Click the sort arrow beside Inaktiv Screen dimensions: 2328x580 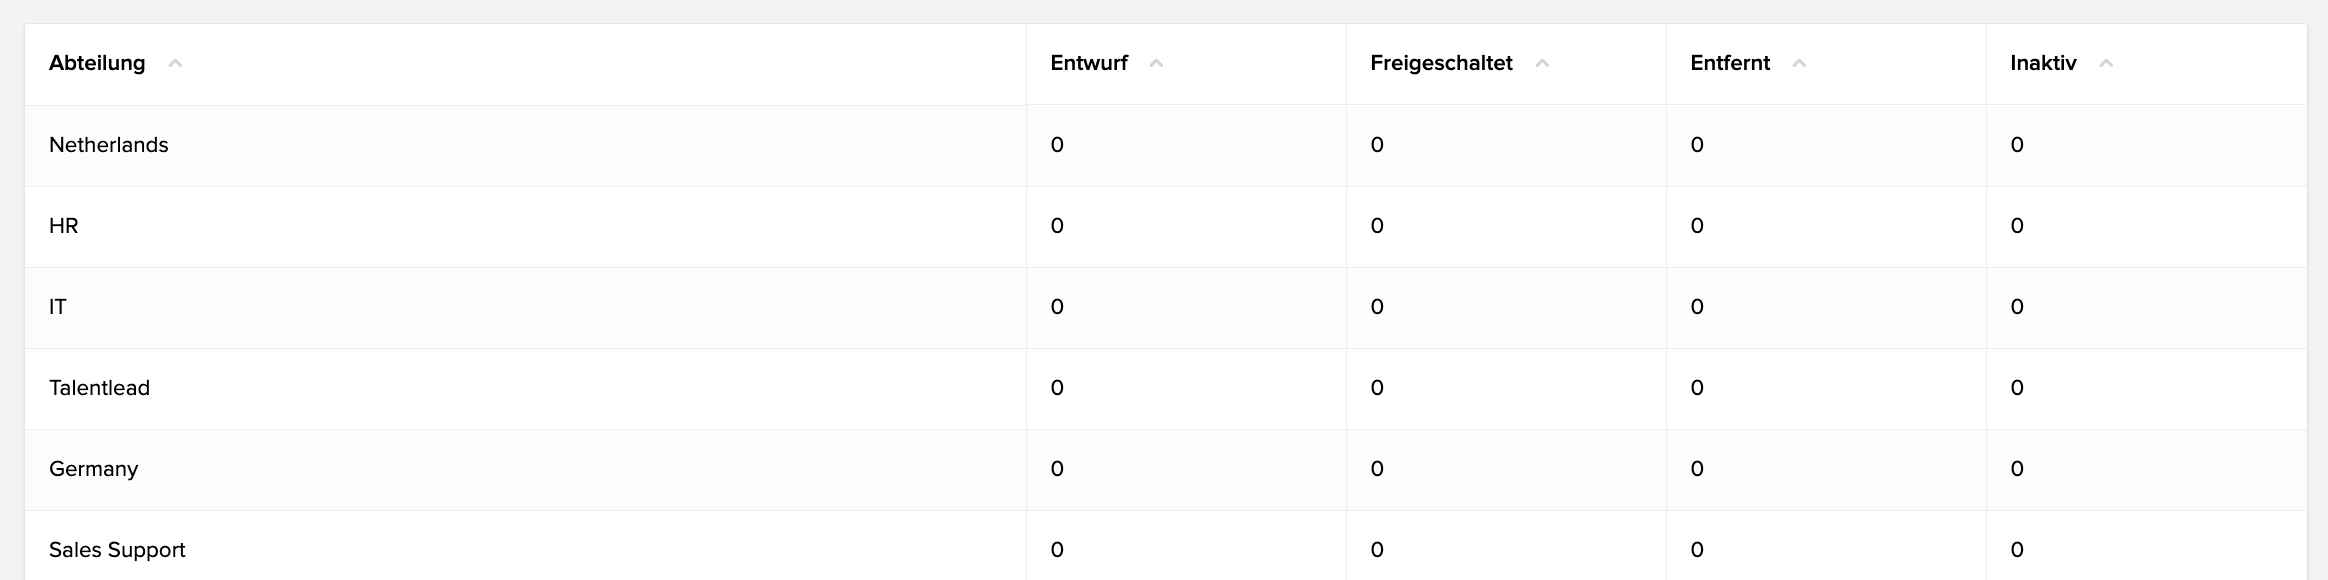tap(2106, 64)
